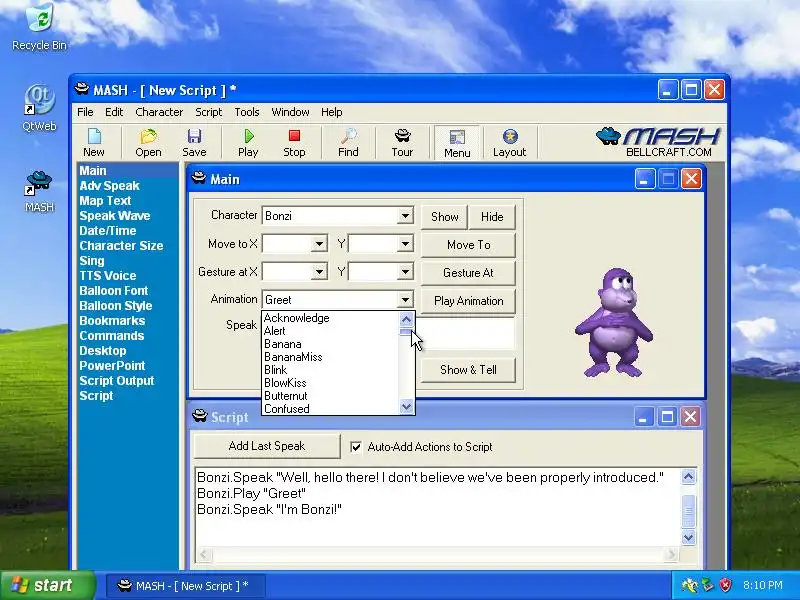Click the Hide character button
The width and height of the screenshot is (800, 600).
(x=492, y=217)
